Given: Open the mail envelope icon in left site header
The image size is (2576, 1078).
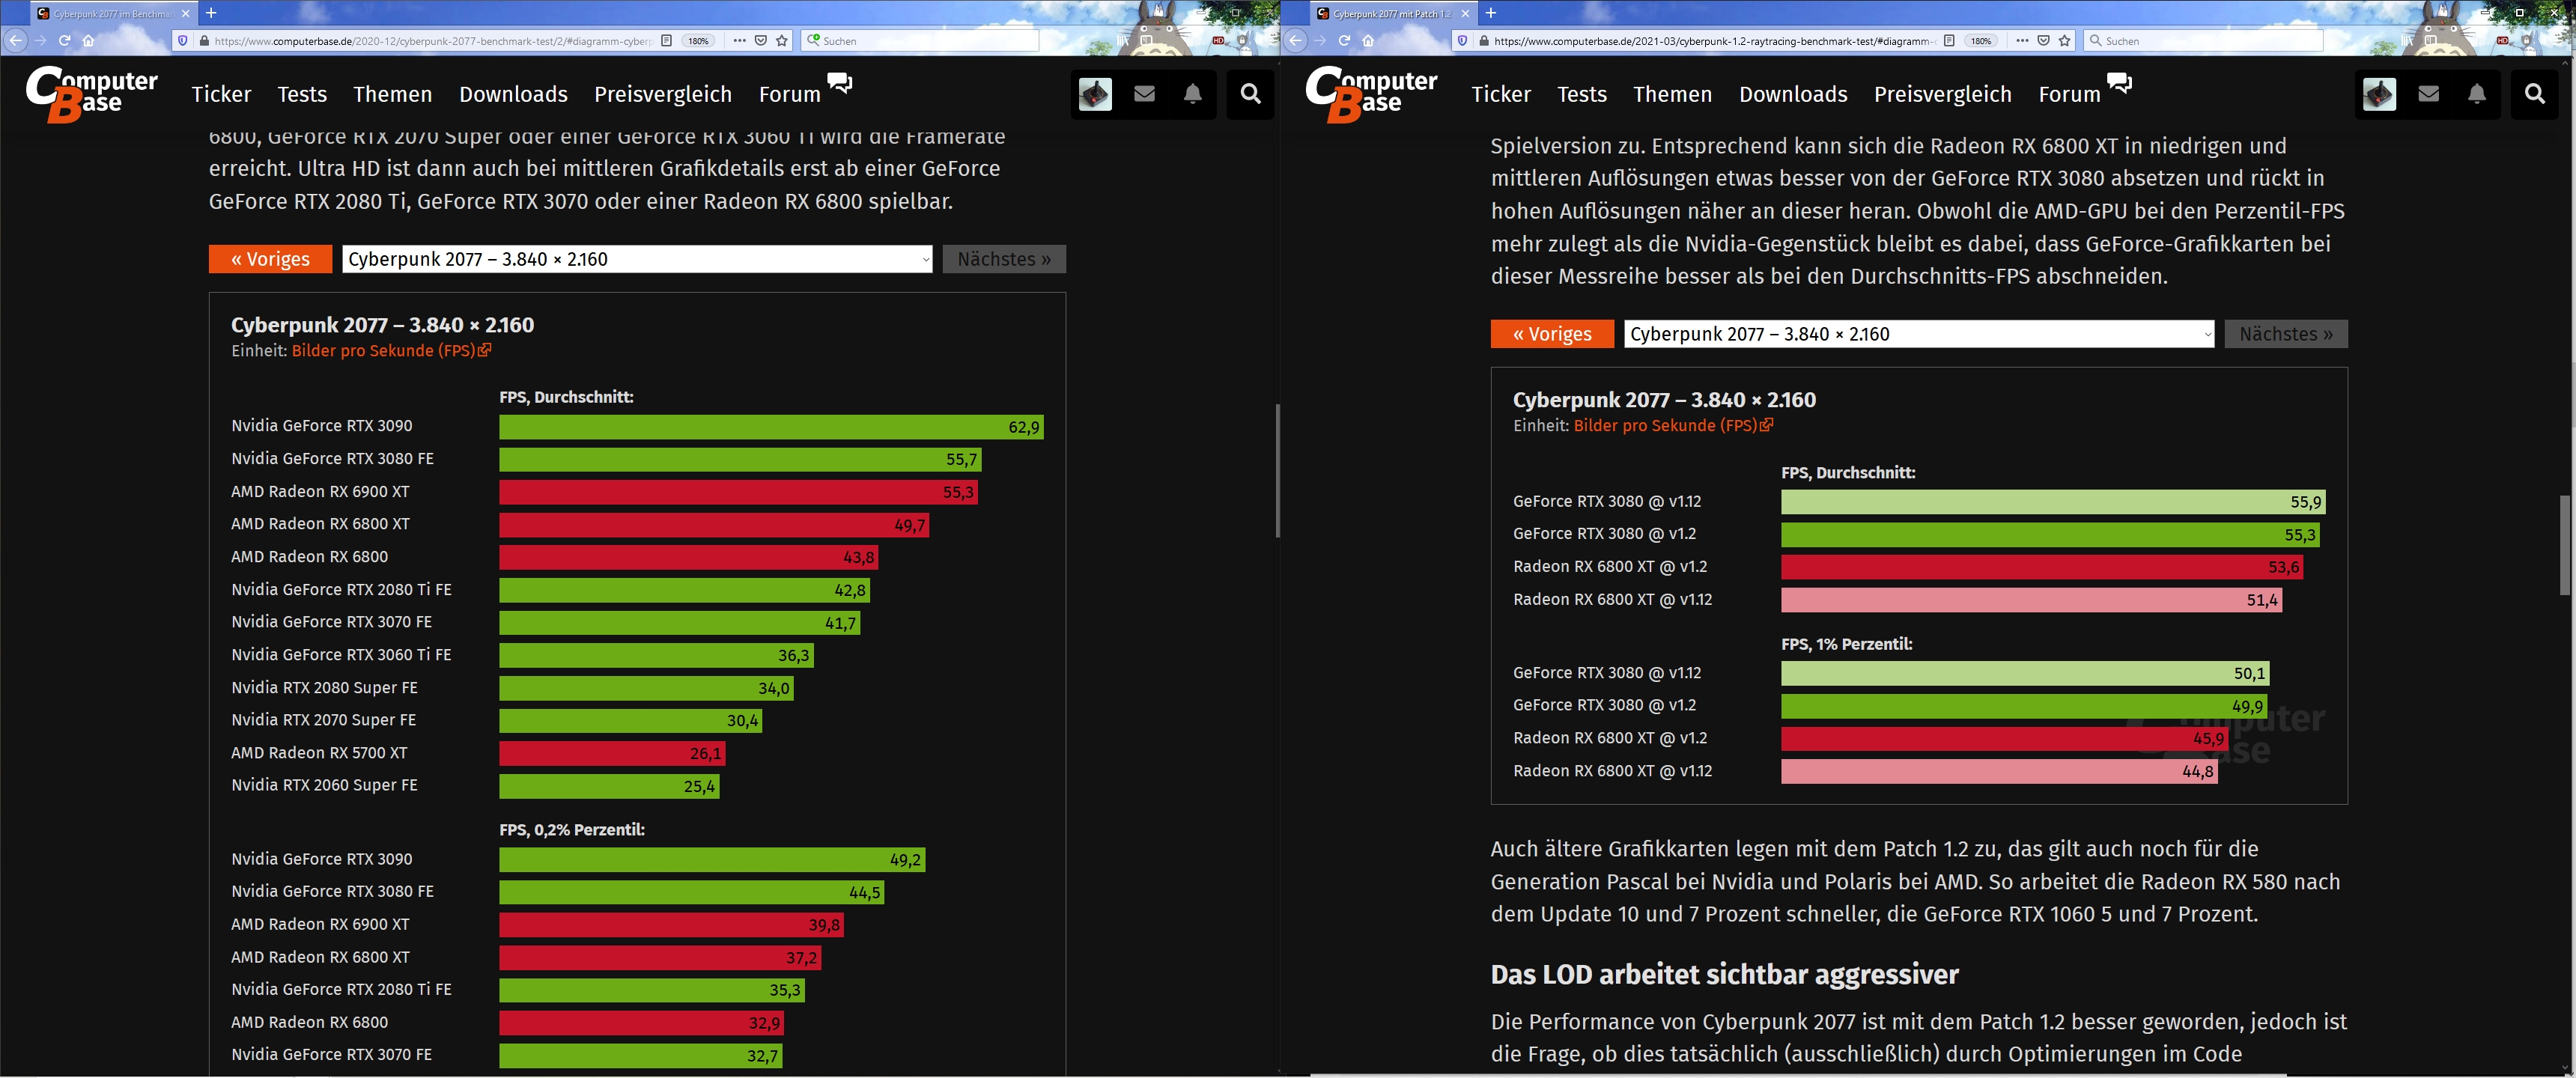Looking at the screenshot, I should coord(1144,94).
